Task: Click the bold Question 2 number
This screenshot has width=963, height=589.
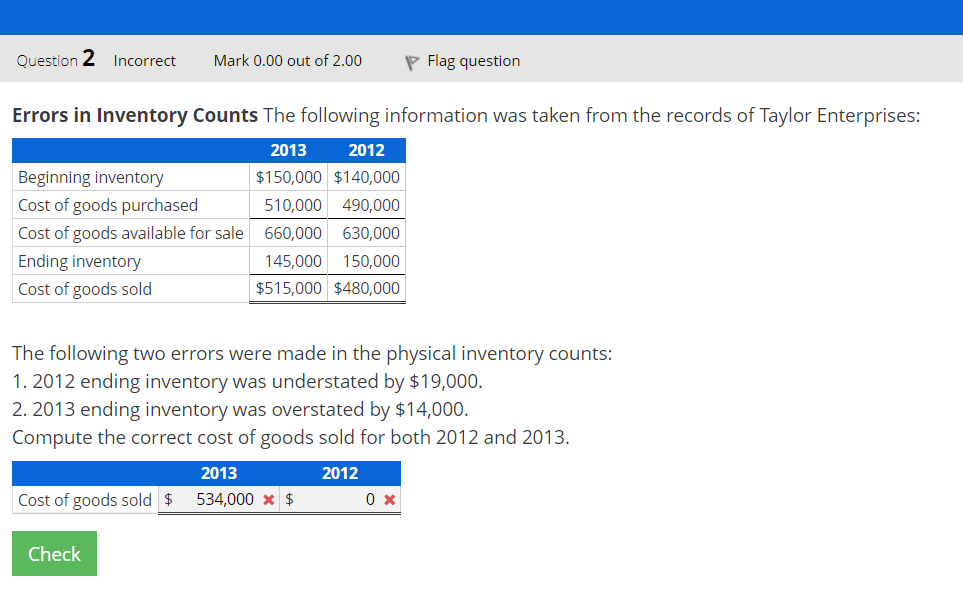Action: click(x=88, y=59)
